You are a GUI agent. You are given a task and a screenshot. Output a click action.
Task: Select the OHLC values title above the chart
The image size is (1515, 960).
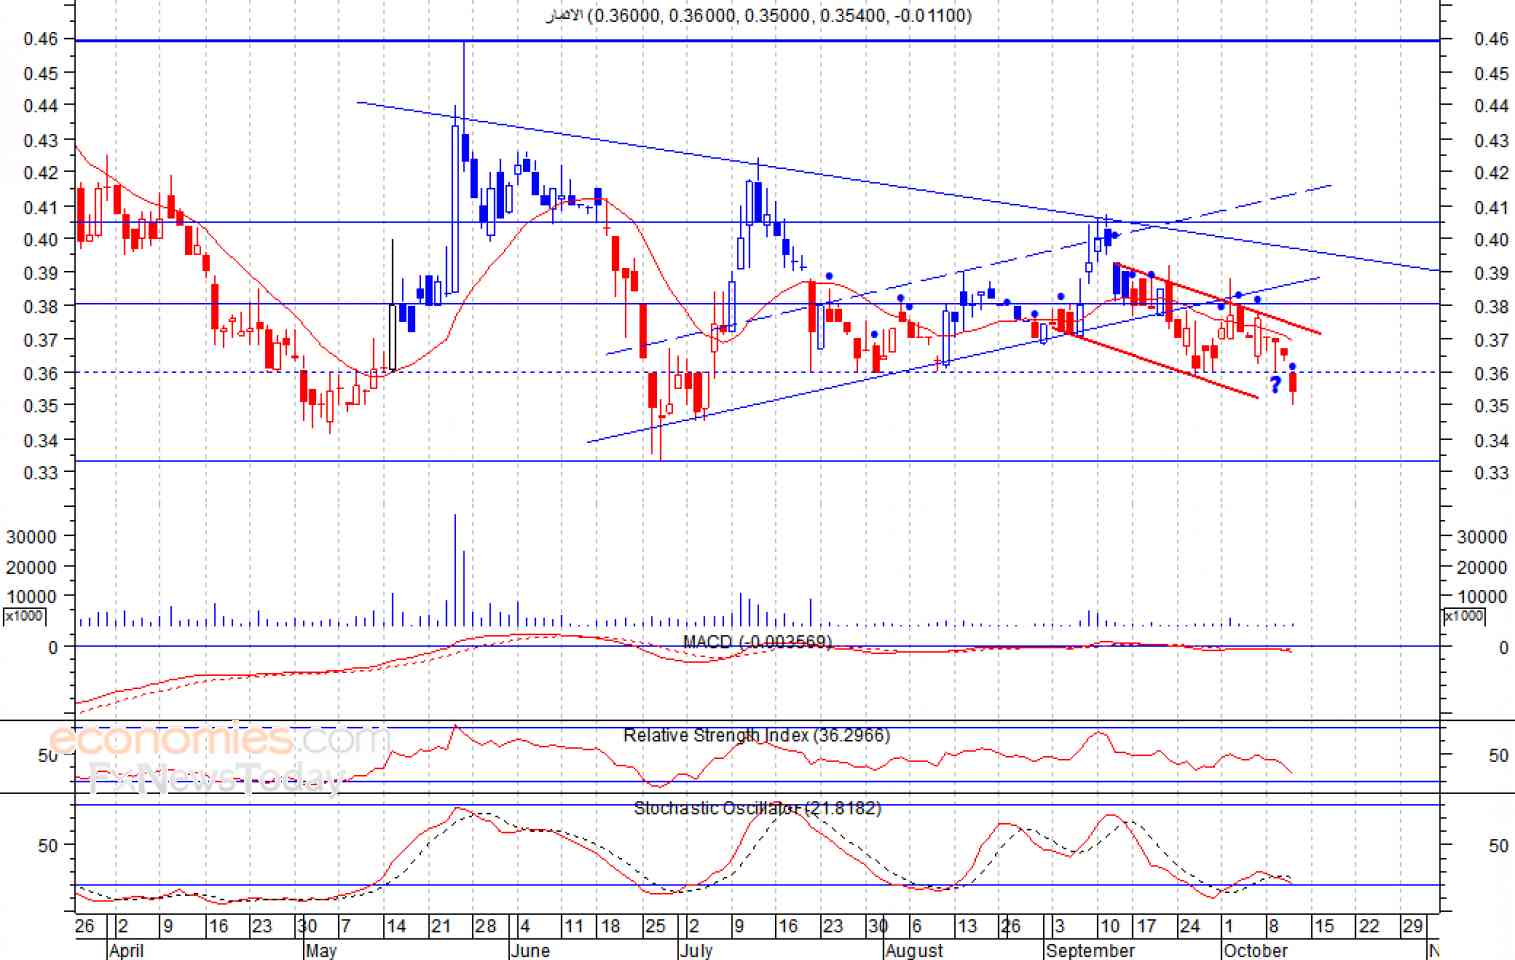coord(757,15)
